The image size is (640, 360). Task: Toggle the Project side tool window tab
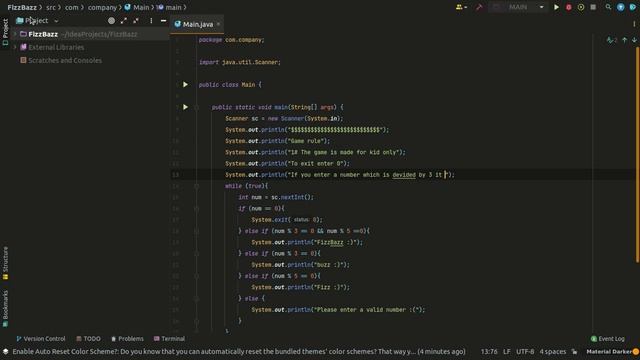(5, 32)
